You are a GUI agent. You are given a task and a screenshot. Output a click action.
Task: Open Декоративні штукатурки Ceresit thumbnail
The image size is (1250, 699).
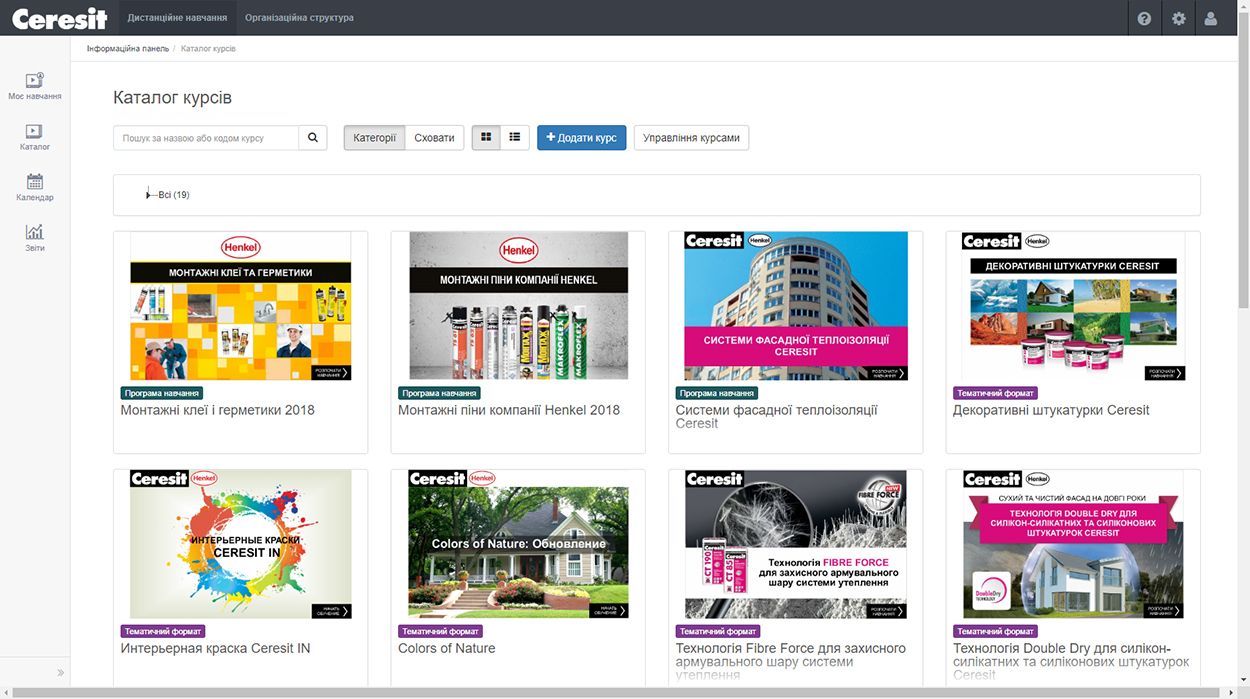(1073, 306)
